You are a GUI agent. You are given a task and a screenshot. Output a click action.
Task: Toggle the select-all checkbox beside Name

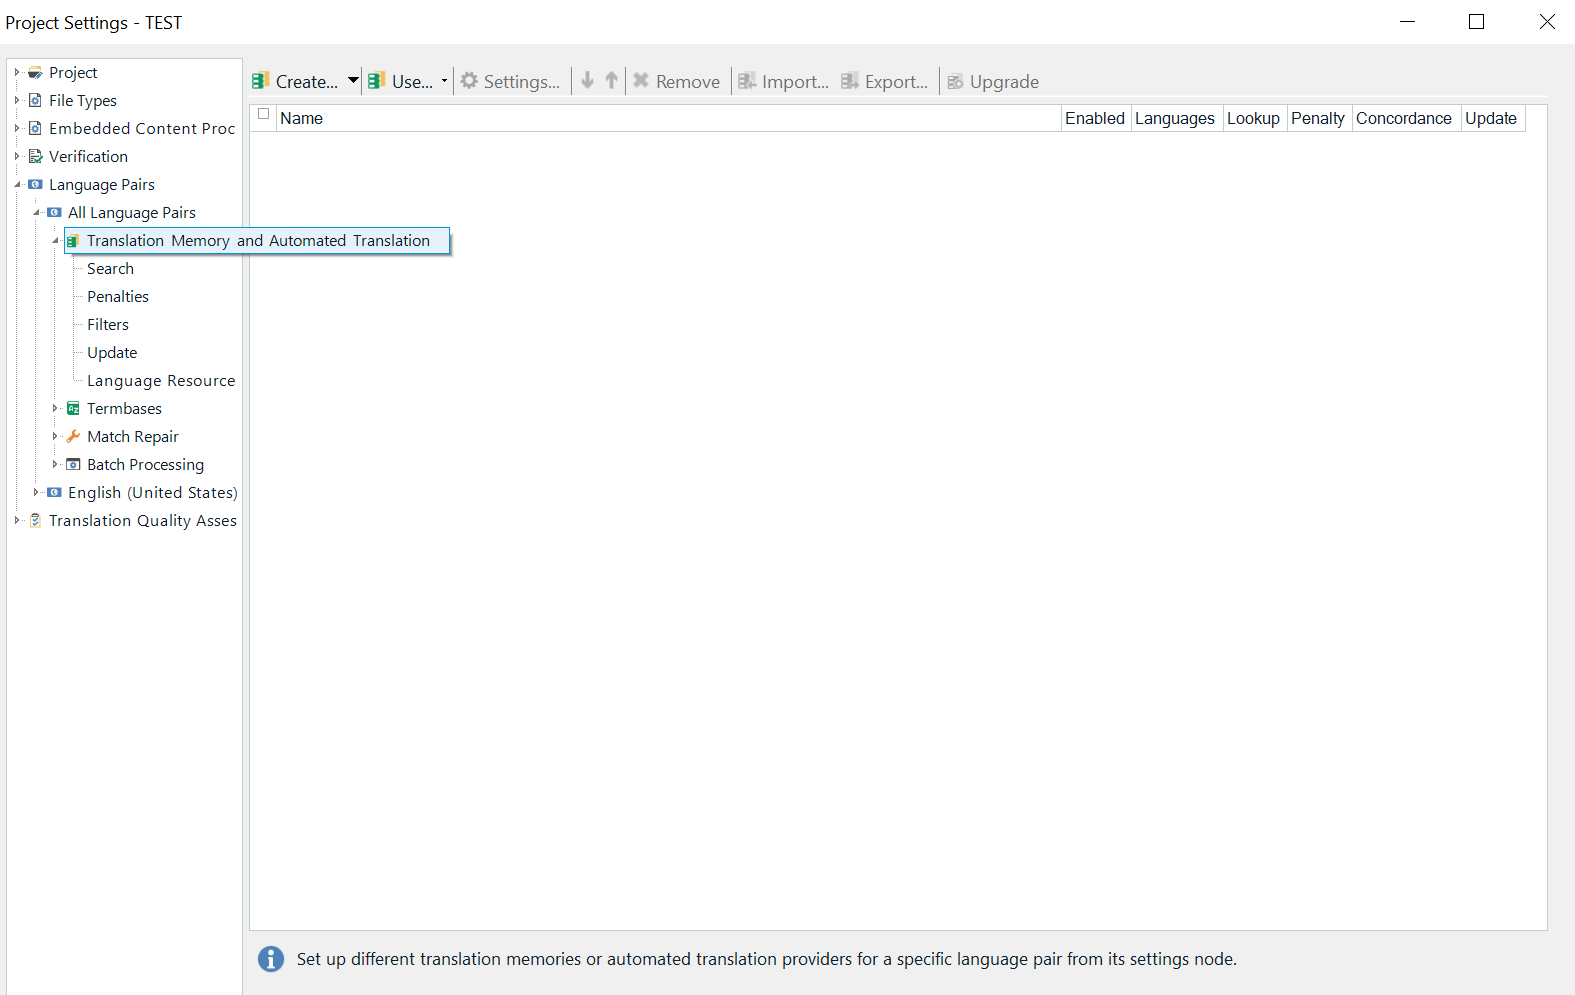264,114
